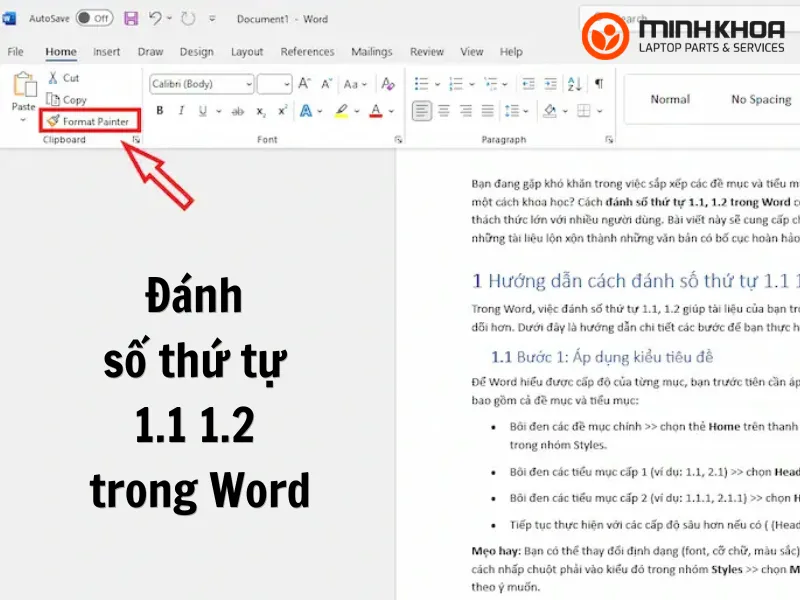Toggle bold formatting
The height and width of the screenshot is (600, 800).
coord(159,109)
